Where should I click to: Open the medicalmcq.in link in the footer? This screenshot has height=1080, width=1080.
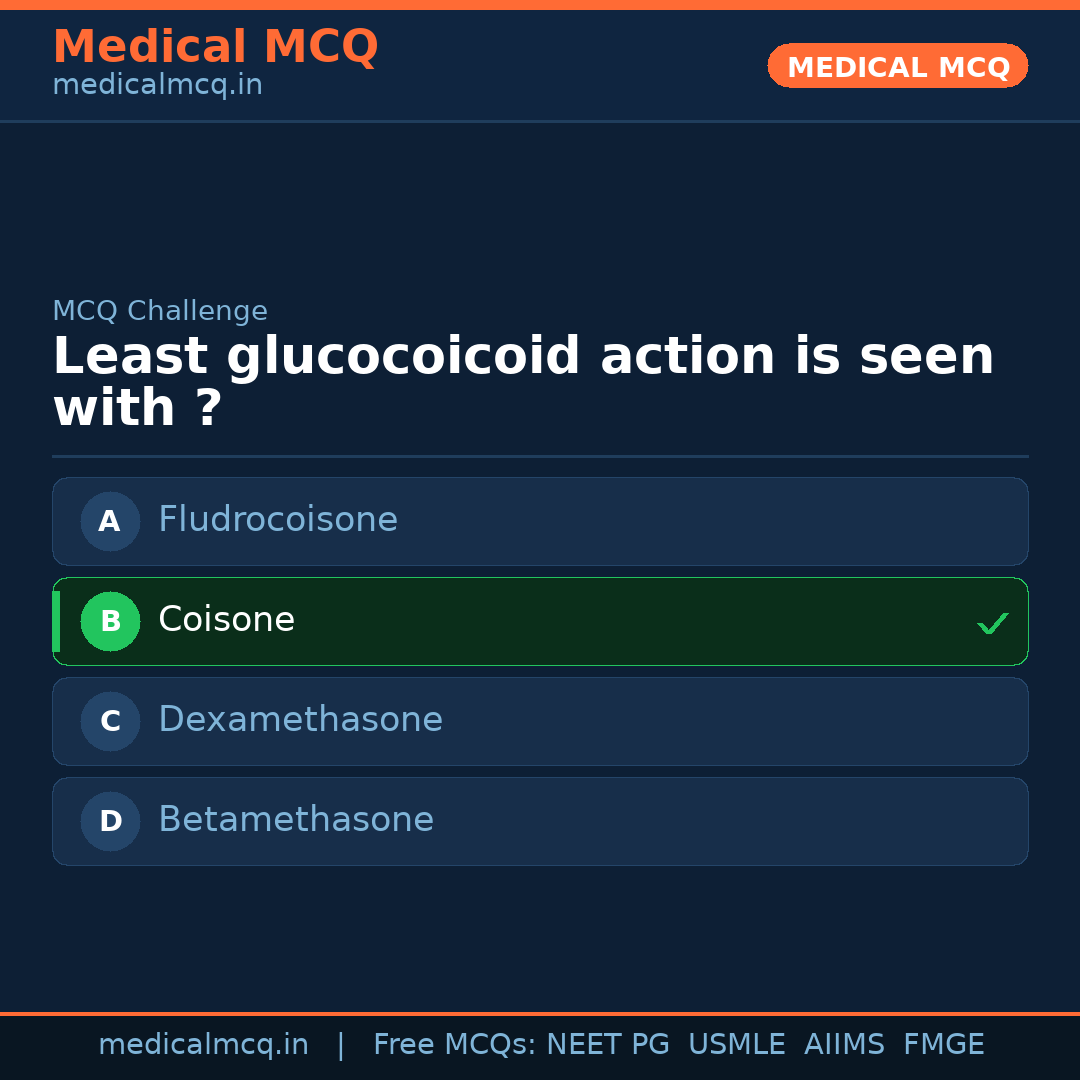pyautogui.click(x=203, y=1045)
